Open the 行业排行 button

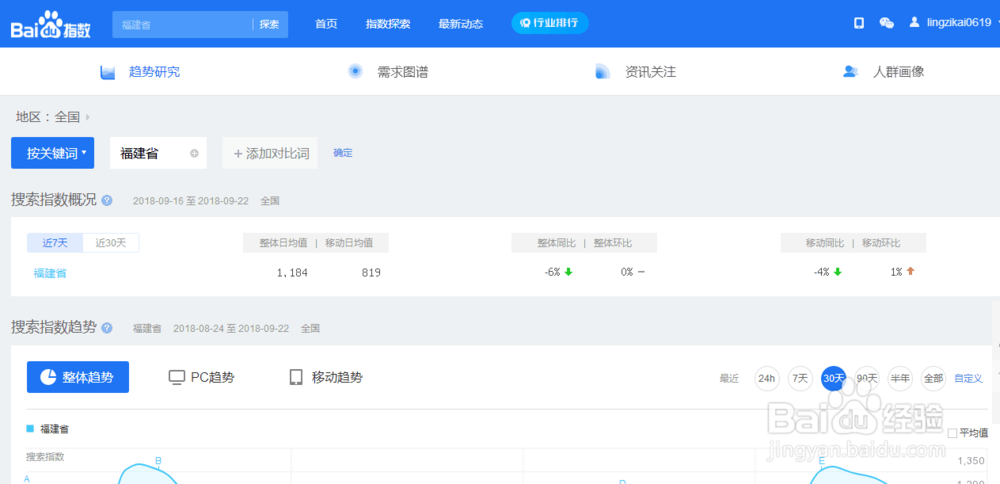pyautogui.click(x=550, y=23)
